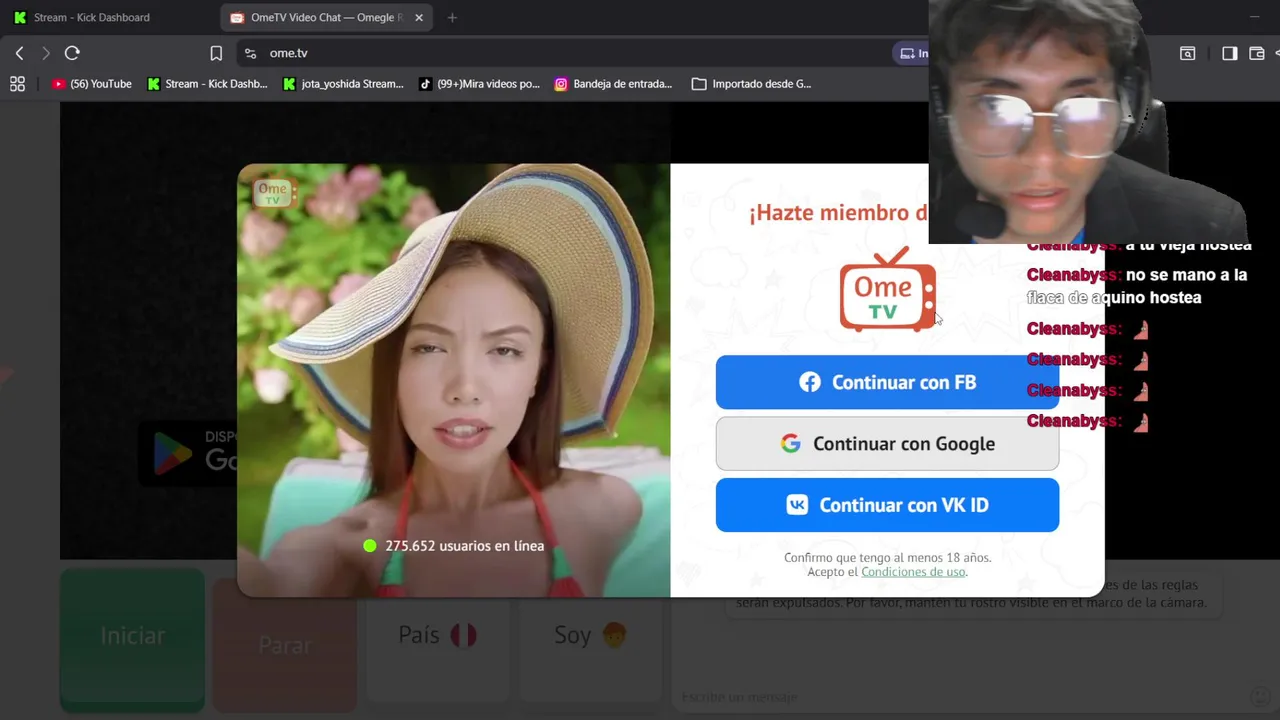
Task: Click the ¡Hazte miembro heading
Action: click(838, 213)
